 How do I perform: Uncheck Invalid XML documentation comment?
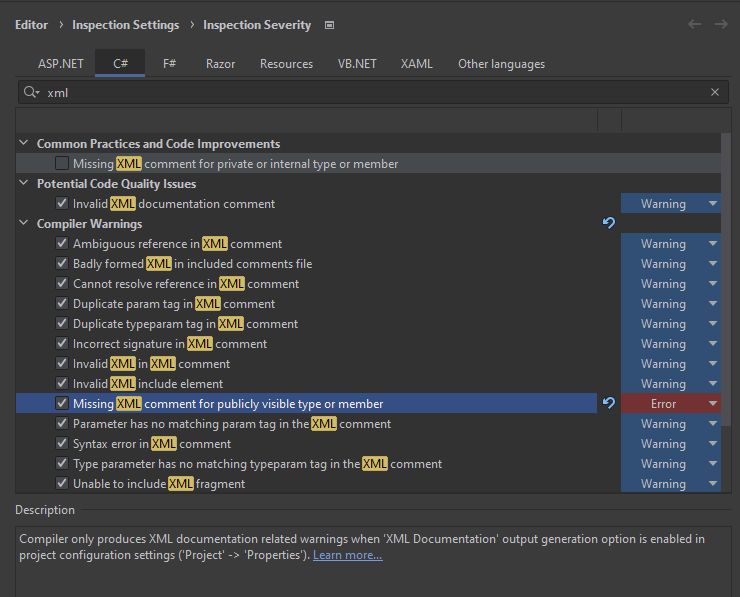pos(62,203)
